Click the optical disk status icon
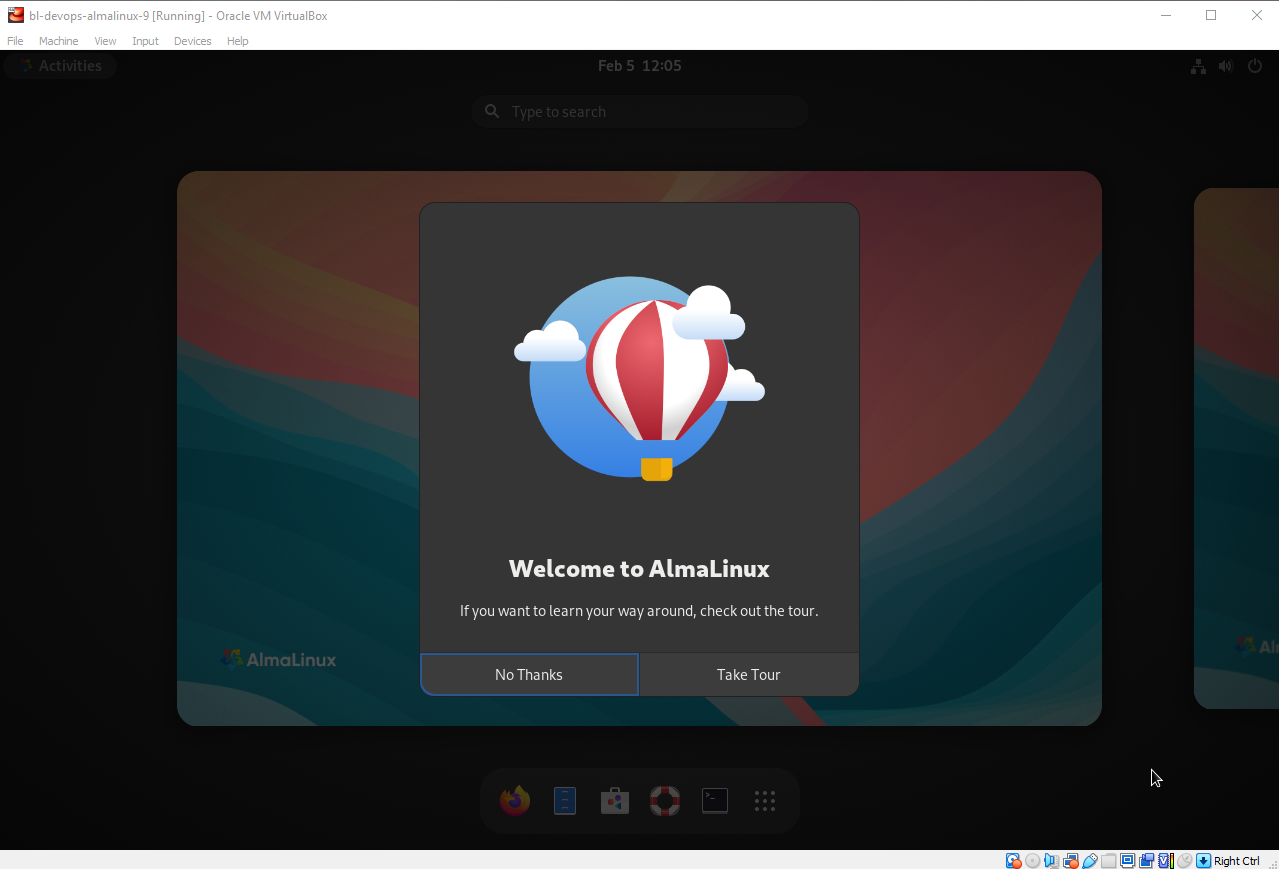This screenshot has height=869, width=1279. 1032,860
